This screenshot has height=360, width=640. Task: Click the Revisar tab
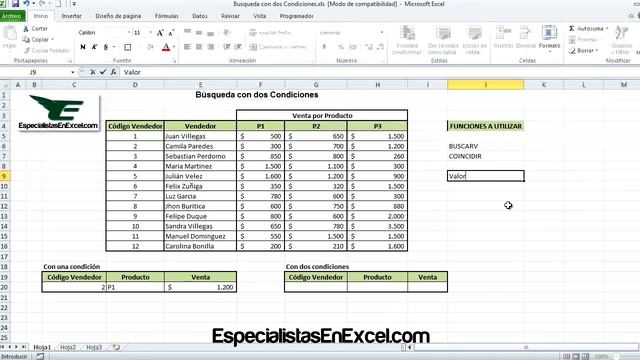point(230,16)
